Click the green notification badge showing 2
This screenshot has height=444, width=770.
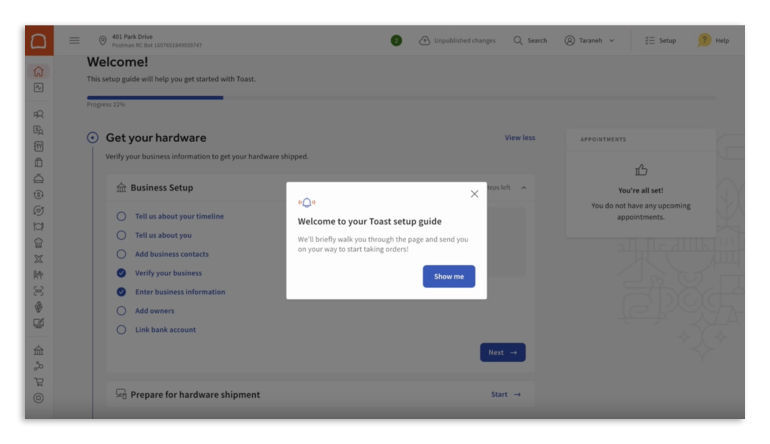[396, 41]
